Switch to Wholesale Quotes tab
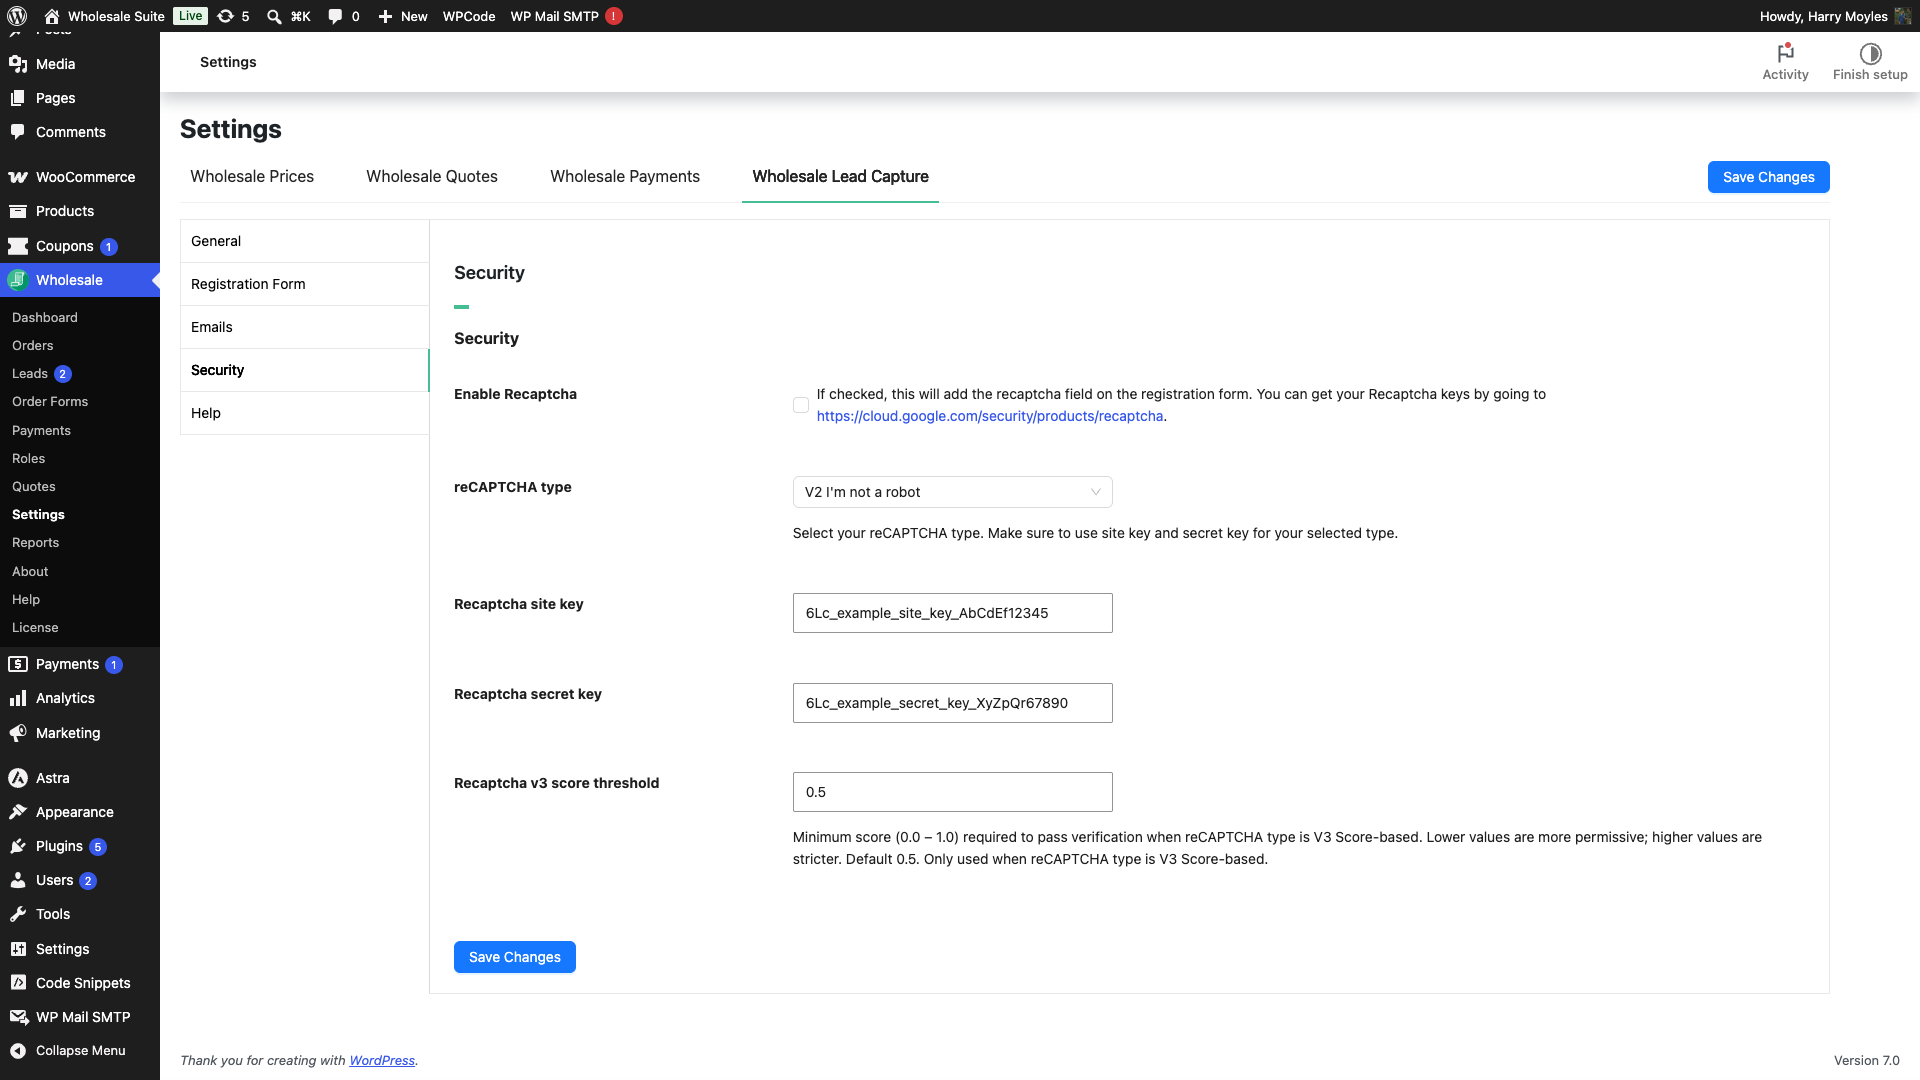 coord(432,176)
